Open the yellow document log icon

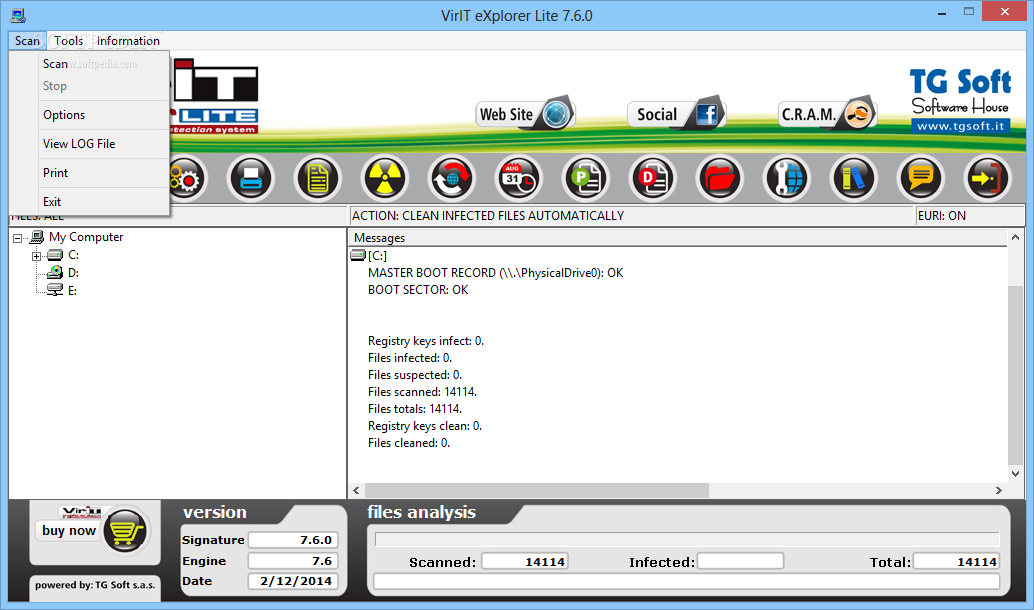pyautogui.click(x=318, y=178)
